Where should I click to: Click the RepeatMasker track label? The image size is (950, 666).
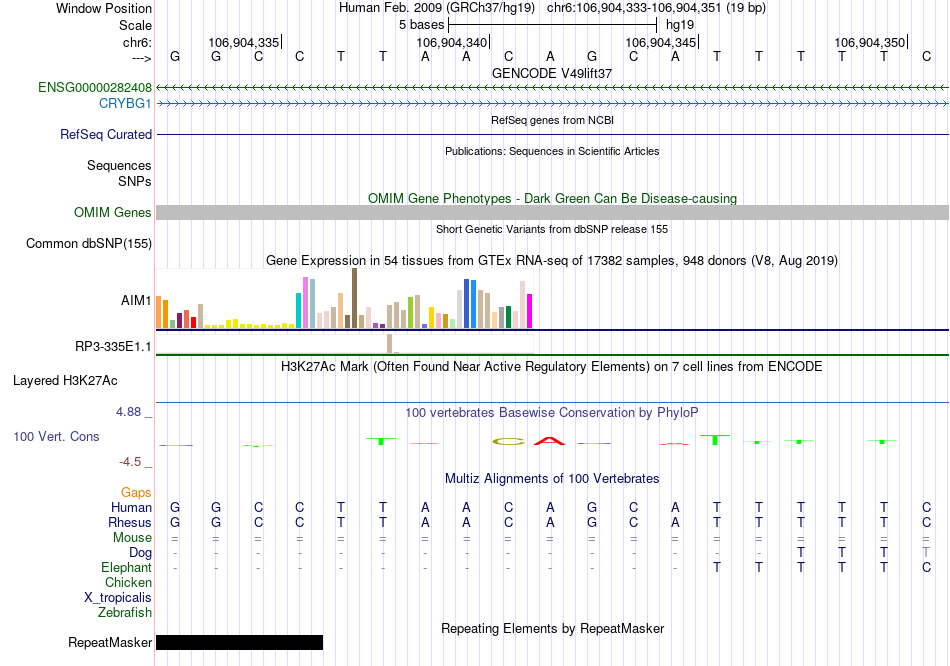pyautogui.click(x=110, y=642)
